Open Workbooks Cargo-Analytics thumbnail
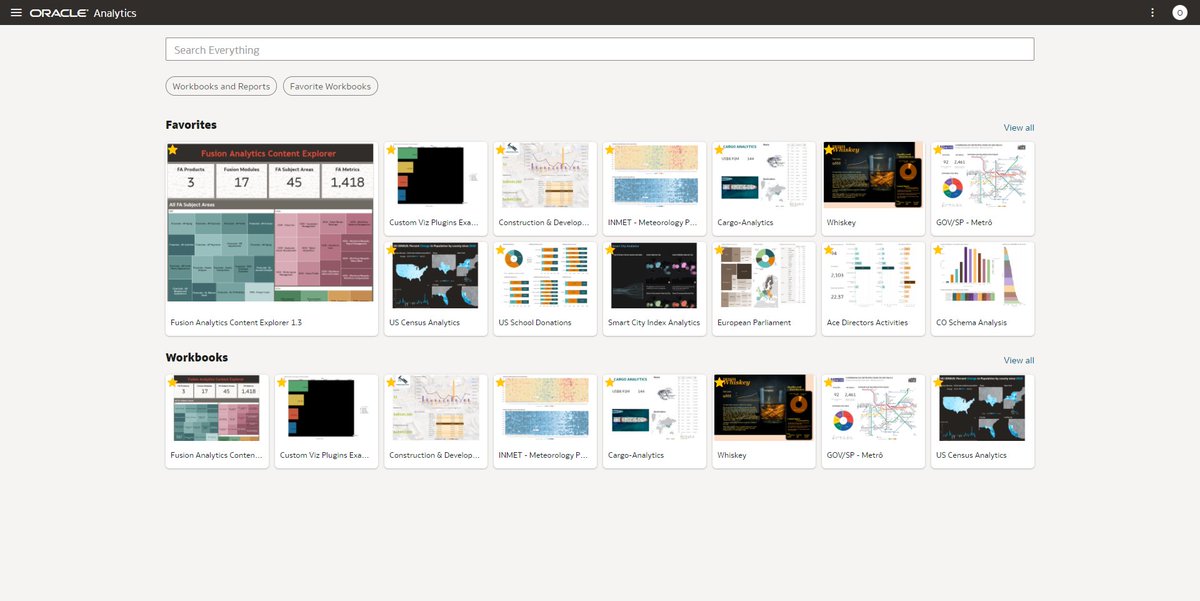The height and width of the screenshot is (601, 1200). (655, 407)
